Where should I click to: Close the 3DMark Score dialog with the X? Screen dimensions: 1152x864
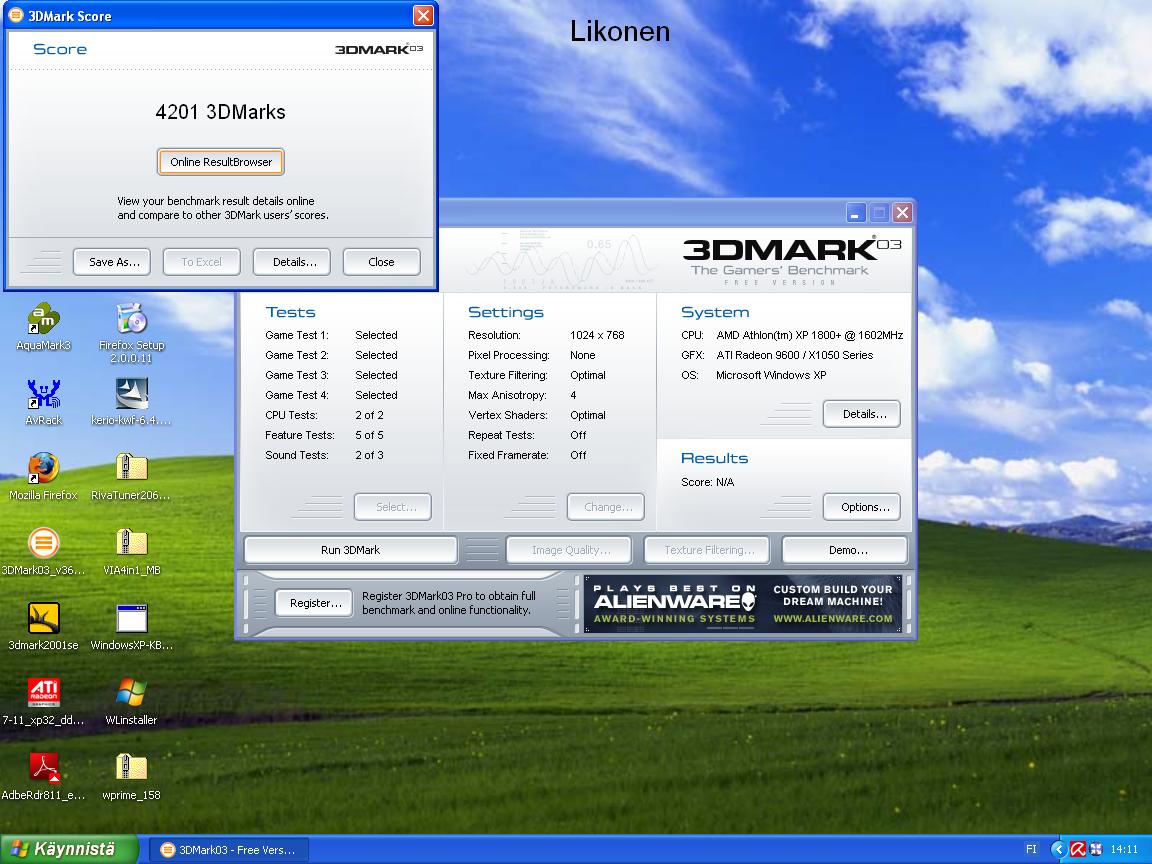coord(423,15)
